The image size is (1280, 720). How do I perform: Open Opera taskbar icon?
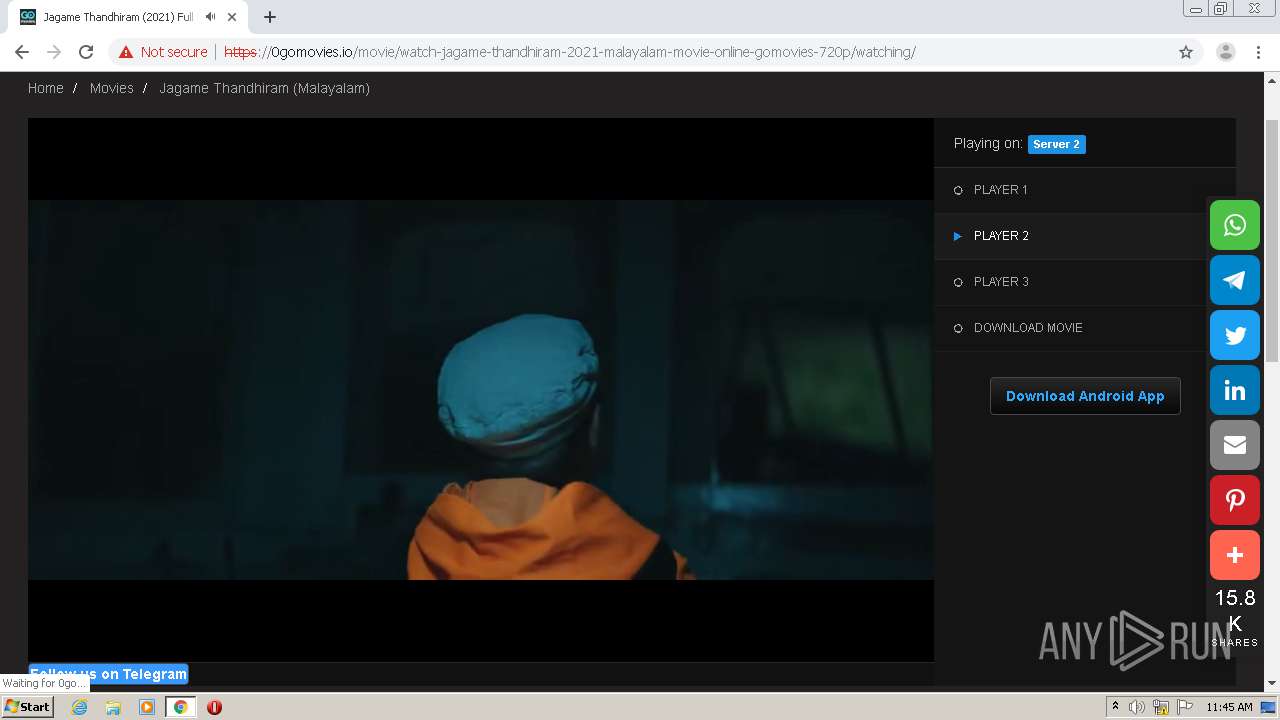point(214,707)
